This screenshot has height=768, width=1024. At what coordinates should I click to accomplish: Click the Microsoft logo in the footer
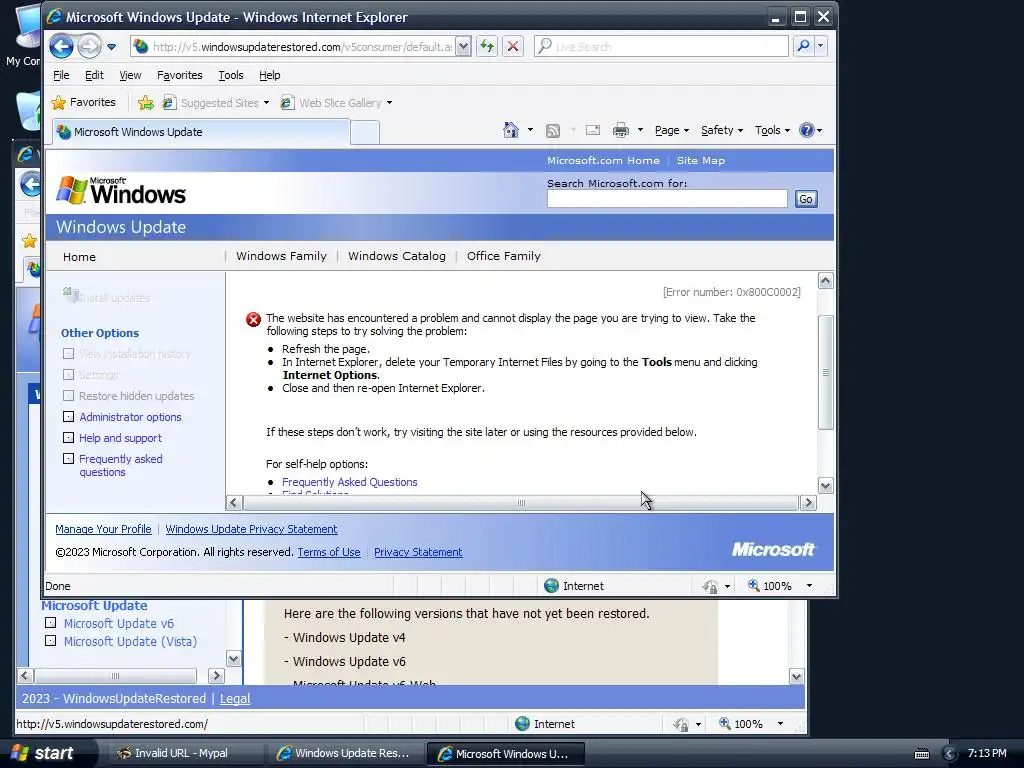773,549
